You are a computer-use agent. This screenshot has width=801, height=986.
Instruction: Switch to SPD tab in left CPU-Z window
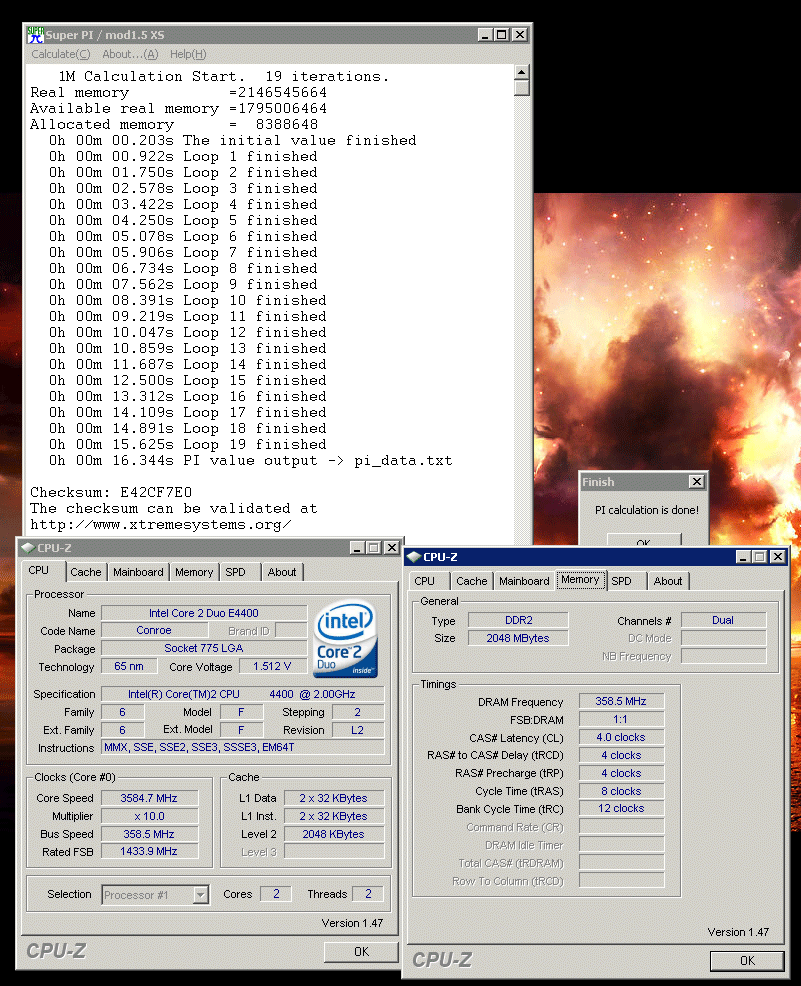236,572
